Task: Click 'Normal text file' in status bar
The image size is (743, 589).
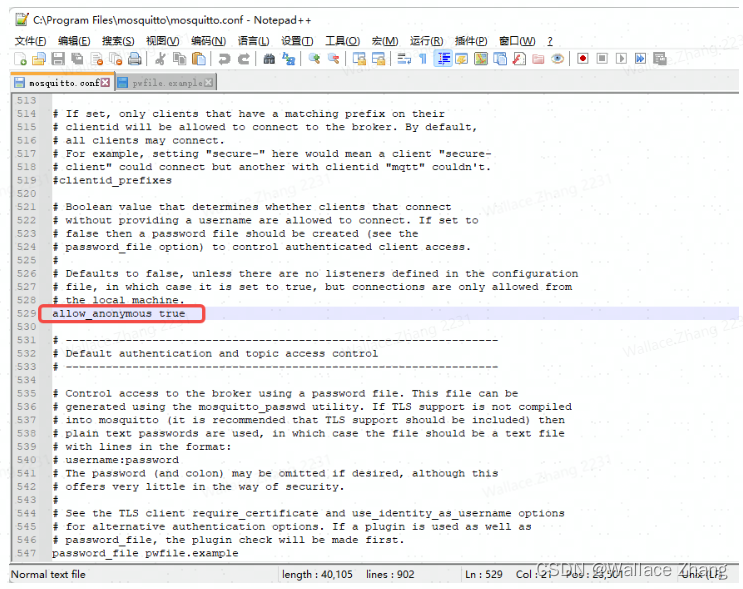Action: [x=48, y=574]
